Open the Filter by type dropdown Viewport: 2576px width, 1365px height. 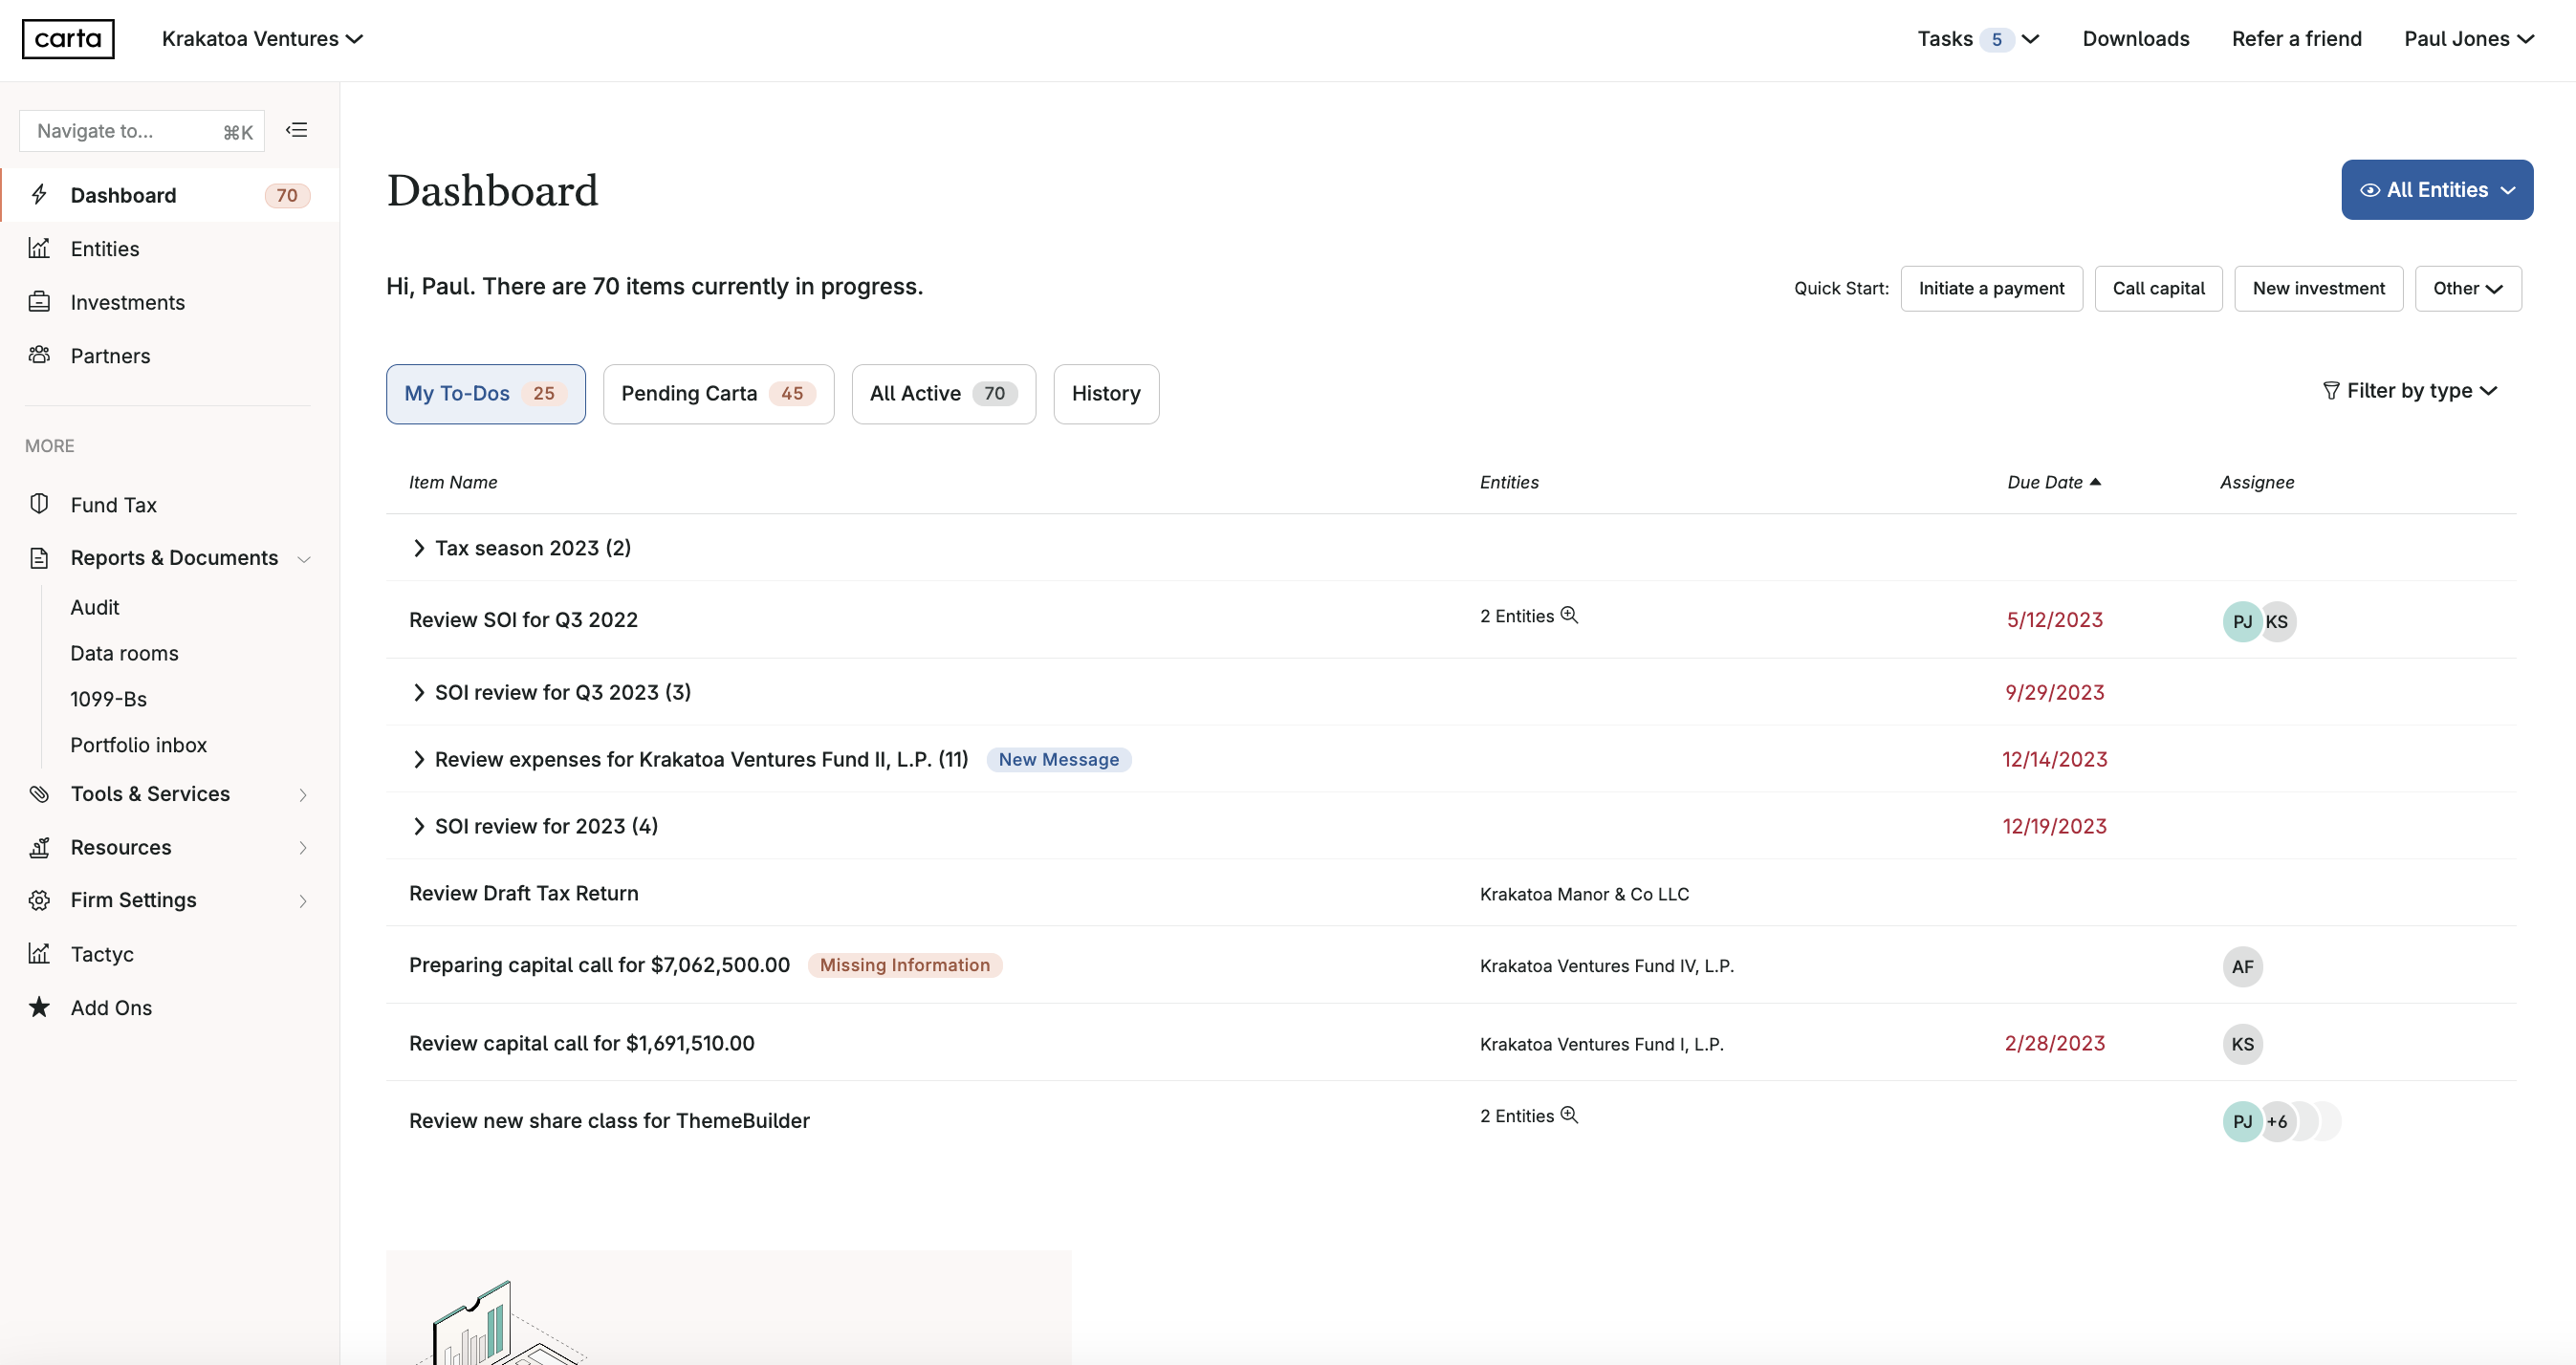pyautogui.click(x=2409, y=391)
